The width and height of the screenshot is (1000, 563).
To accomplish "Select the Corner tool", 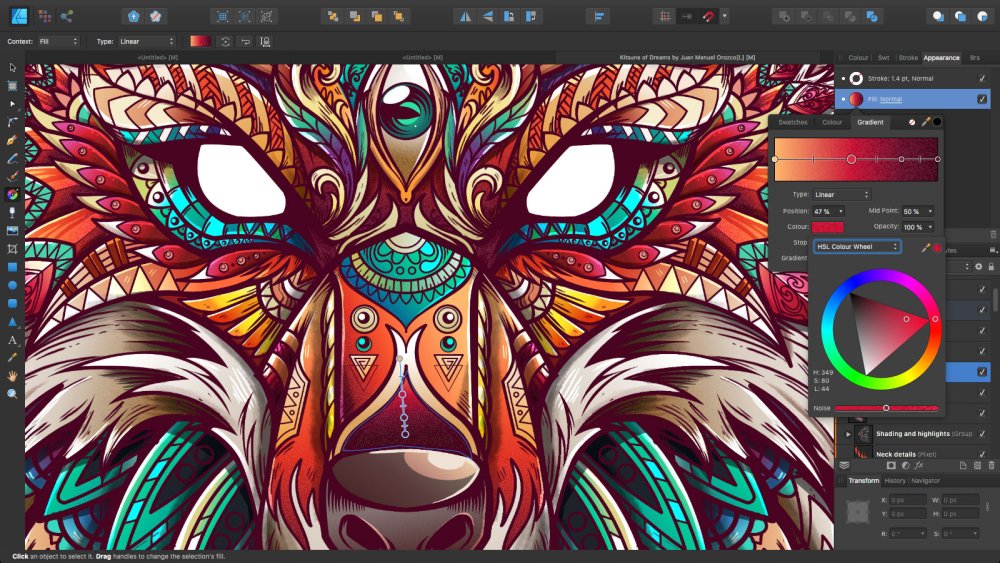I will pyautogui.click(x=12, y=122).
